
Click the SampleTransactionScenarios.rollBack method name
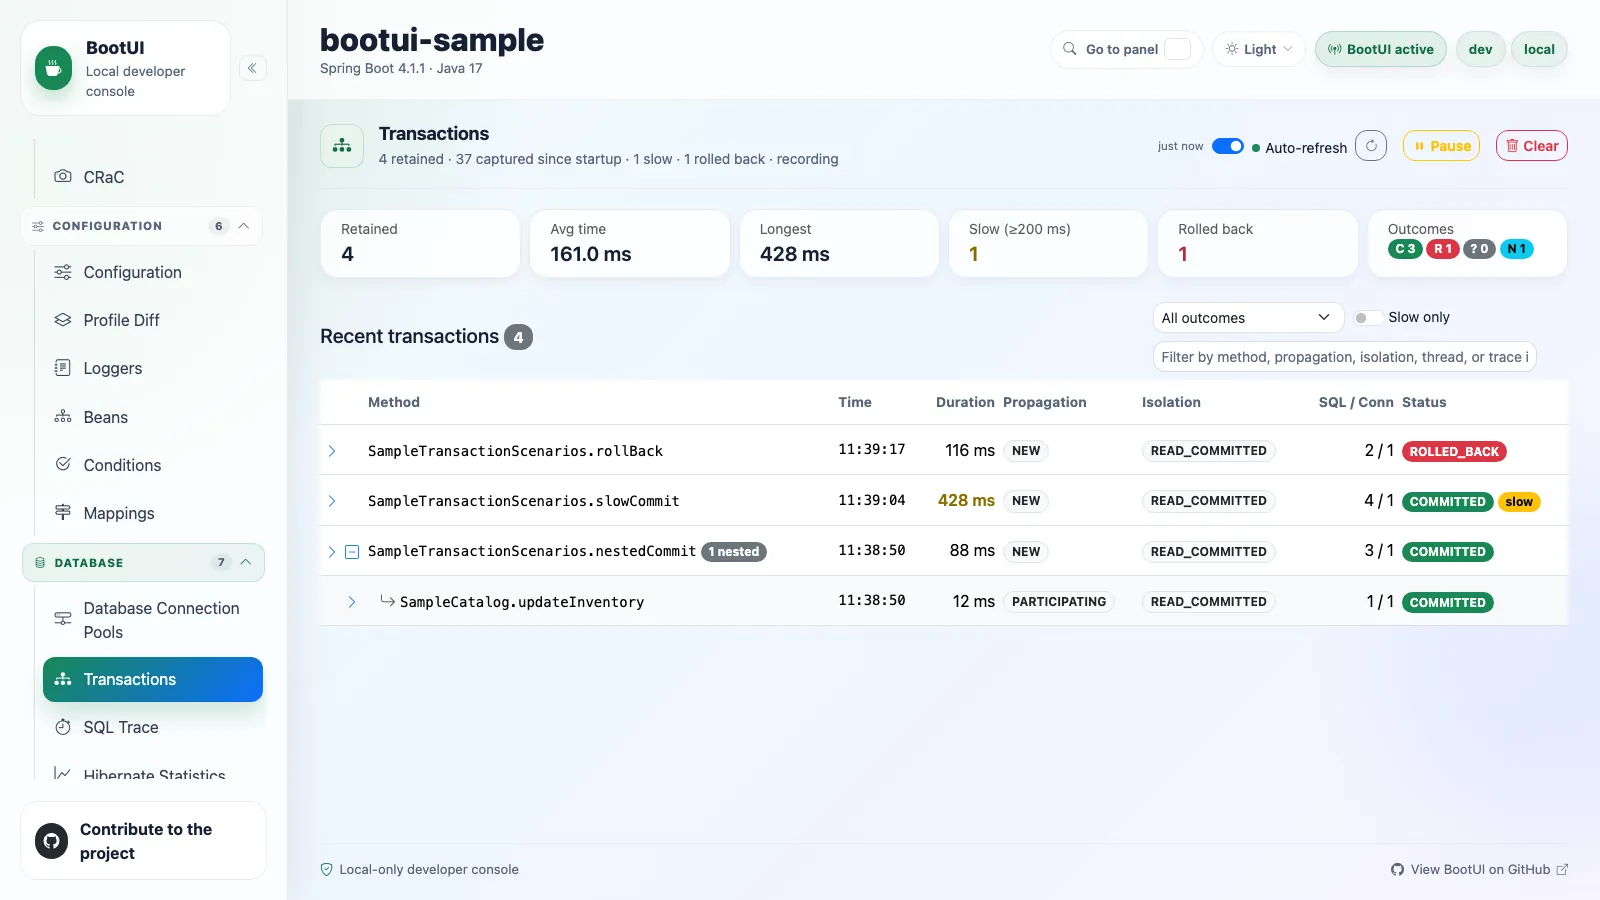pyautogui.click(x=515, y=451)
